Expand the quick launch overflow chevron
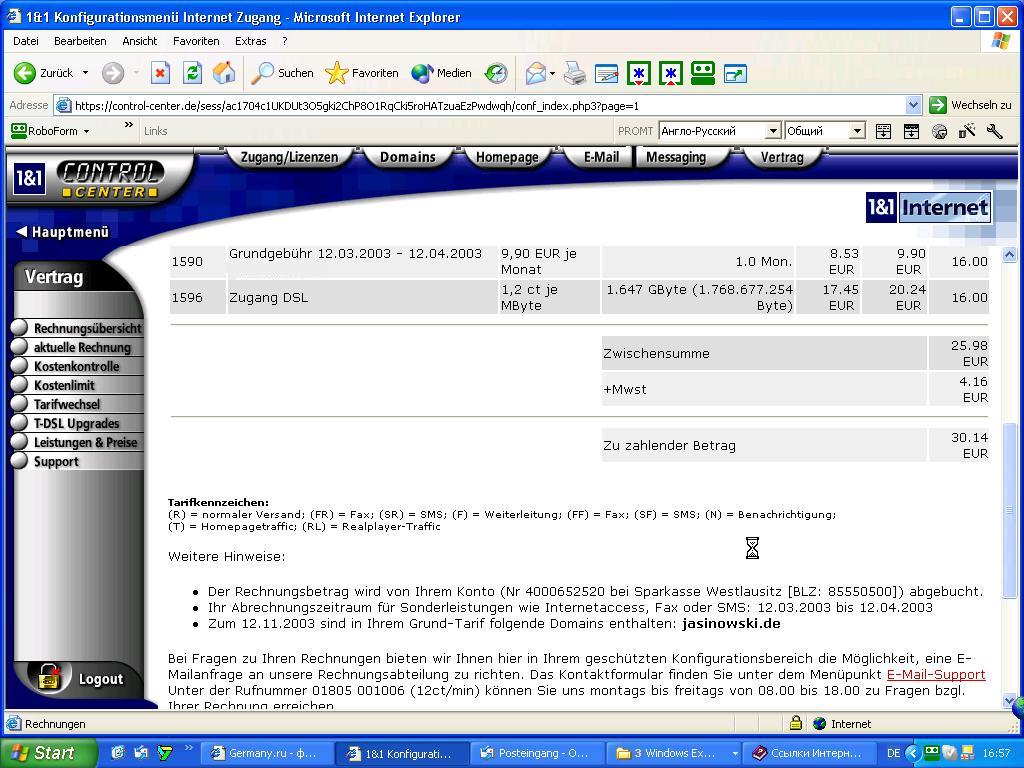Screen dimensions: 1024x768 (189, 748)
